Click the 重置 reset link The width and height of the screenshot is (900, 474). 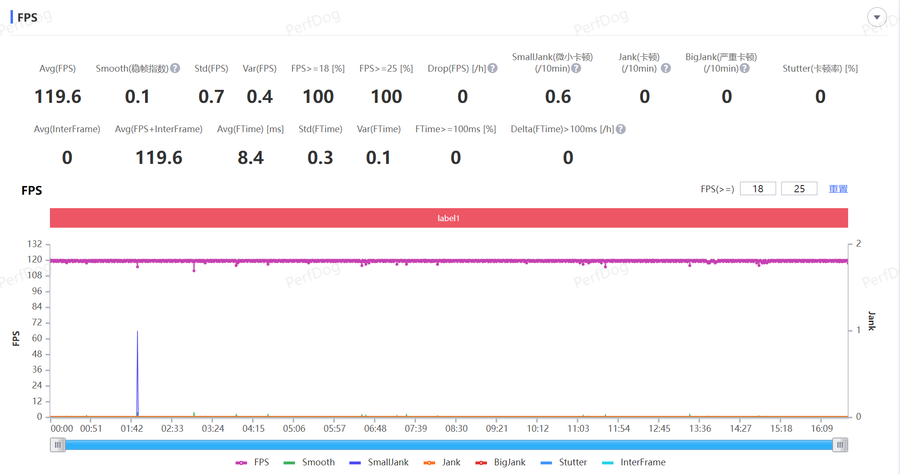pyautogui.click(x=838, y=189)
